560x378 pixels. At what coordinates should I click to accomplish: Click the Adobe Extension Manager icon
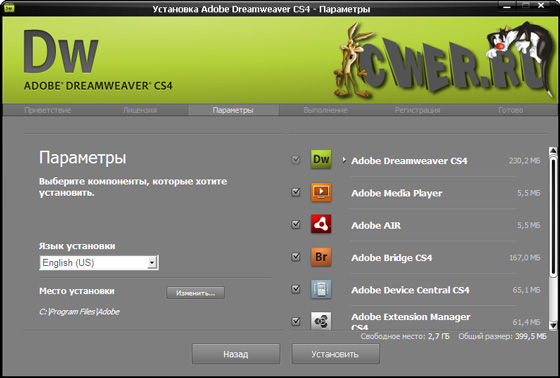click(x=321, y=320)
